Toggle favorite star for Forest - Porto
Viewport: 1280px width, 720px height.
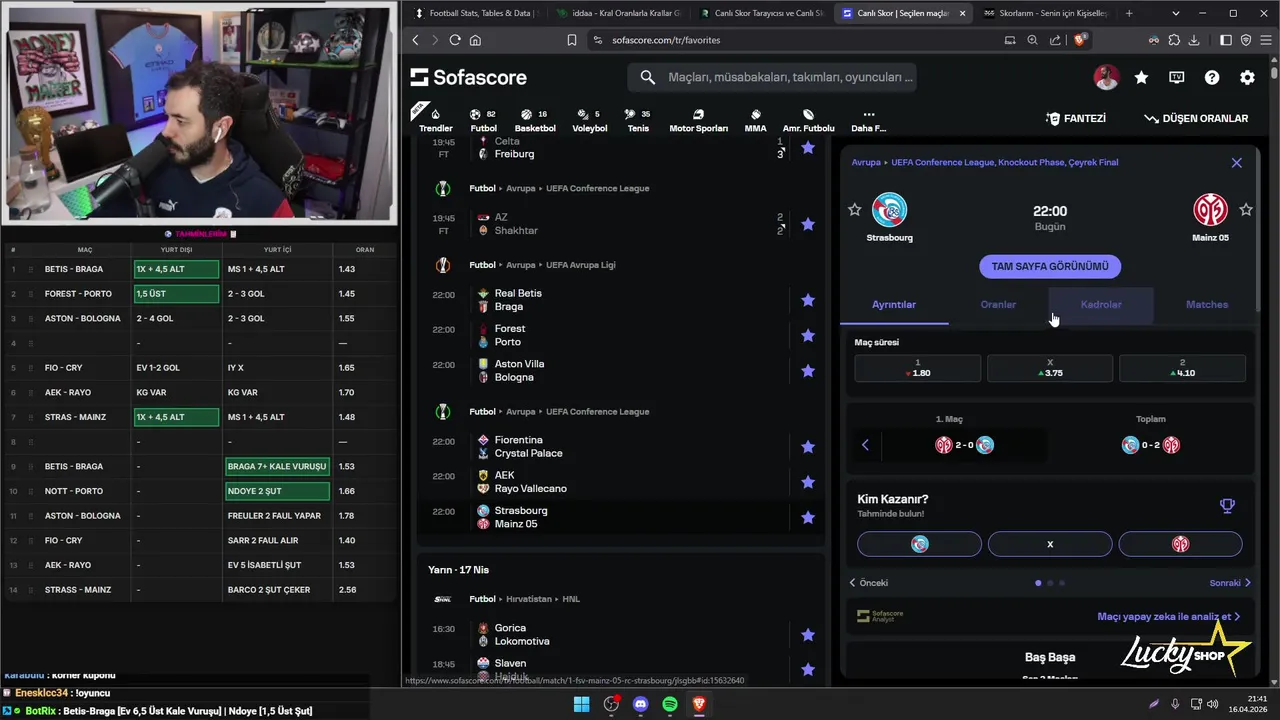tap(808, 335)
